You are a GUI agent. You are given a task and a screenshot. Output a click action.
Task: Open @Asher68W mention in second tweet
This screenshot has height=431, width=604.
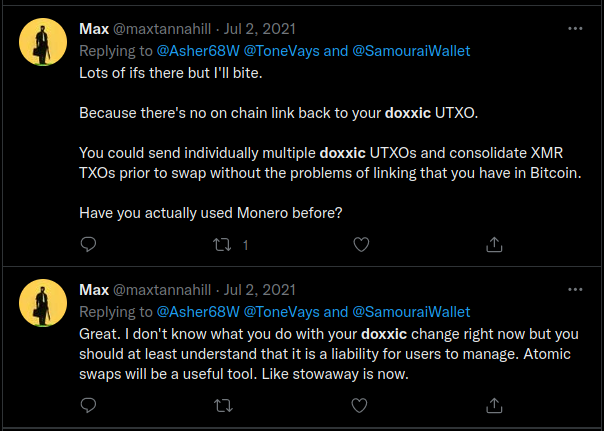198,312
